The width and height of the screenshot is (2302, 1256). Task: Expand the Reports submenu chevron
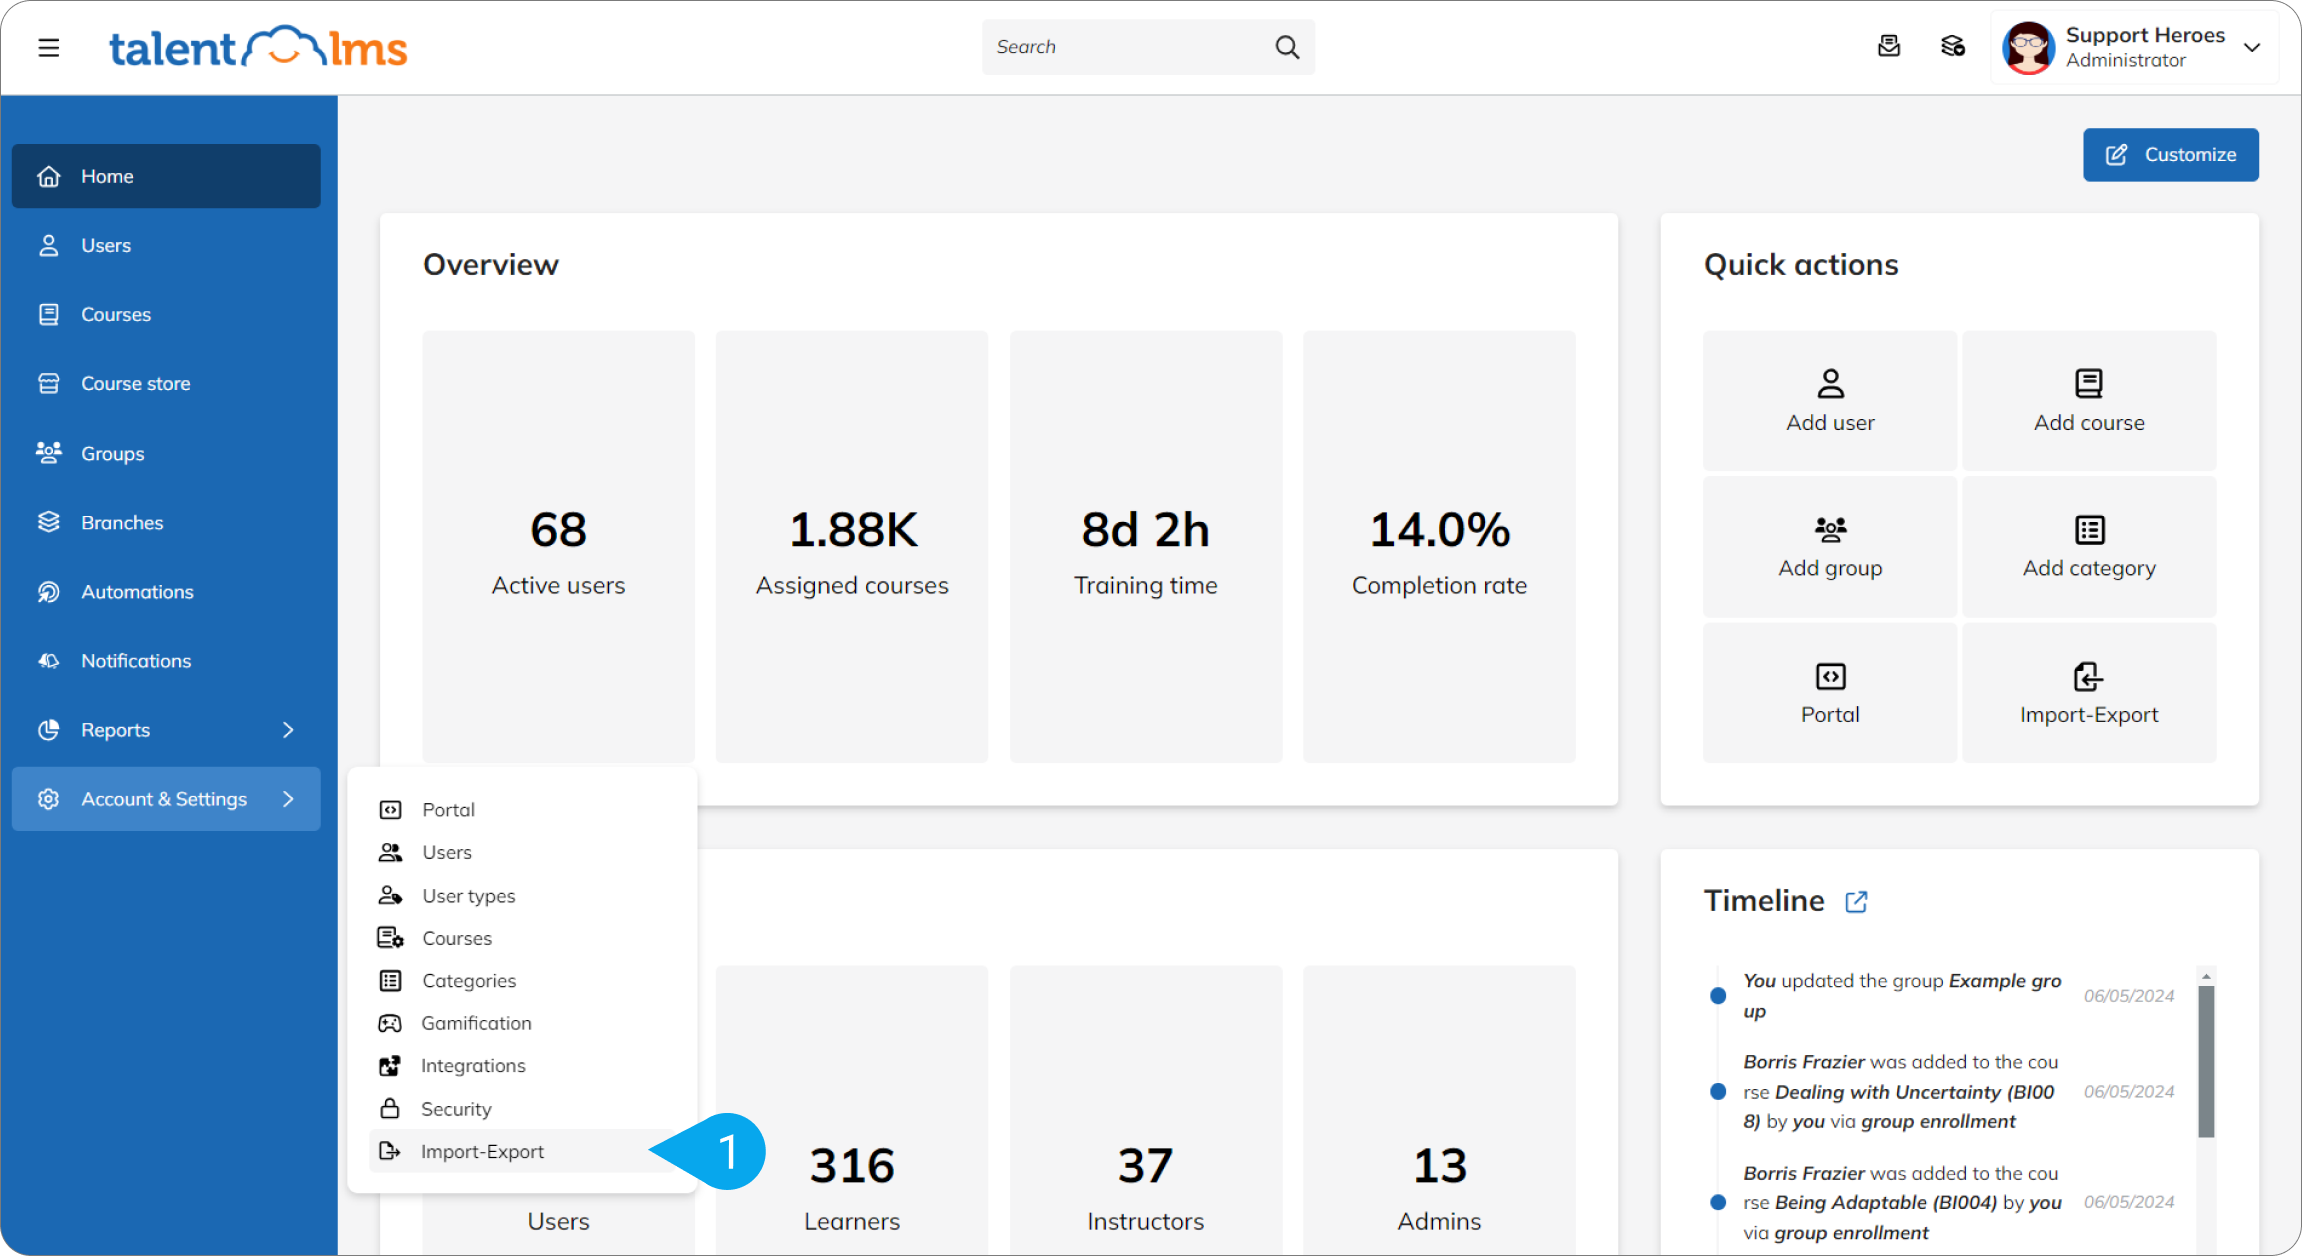[288, 730]
